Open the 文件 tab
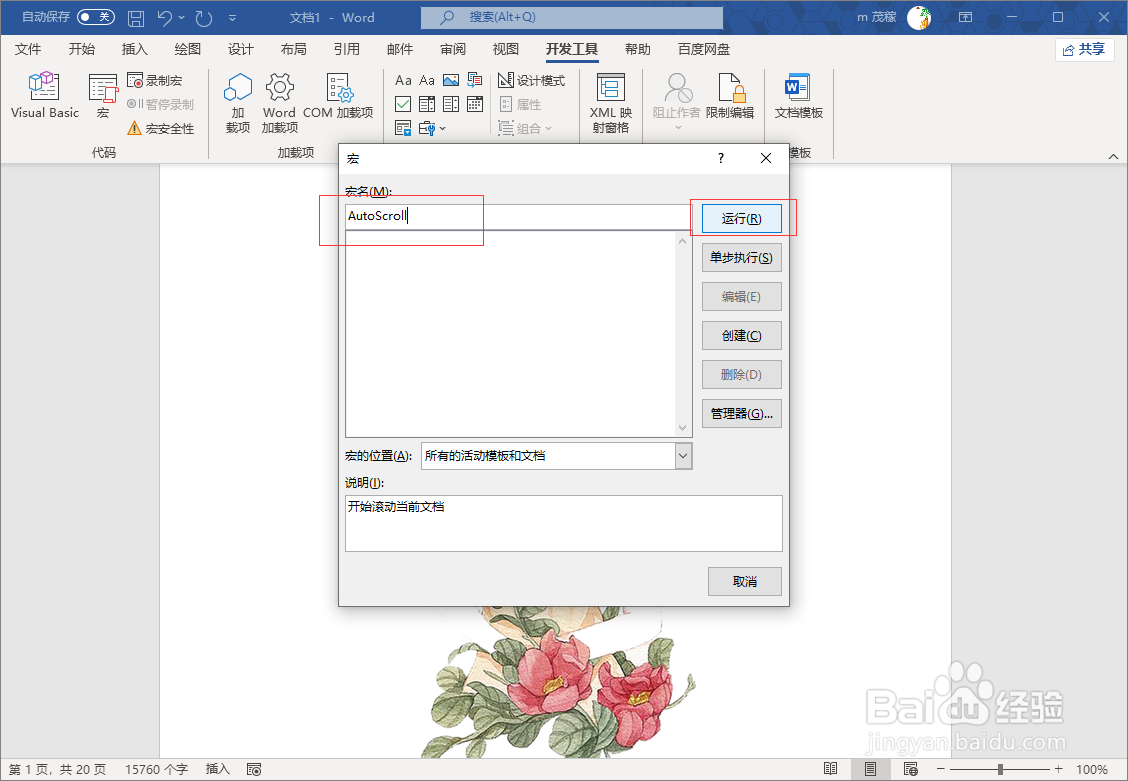1128x781 pixels. coord(28,49)
